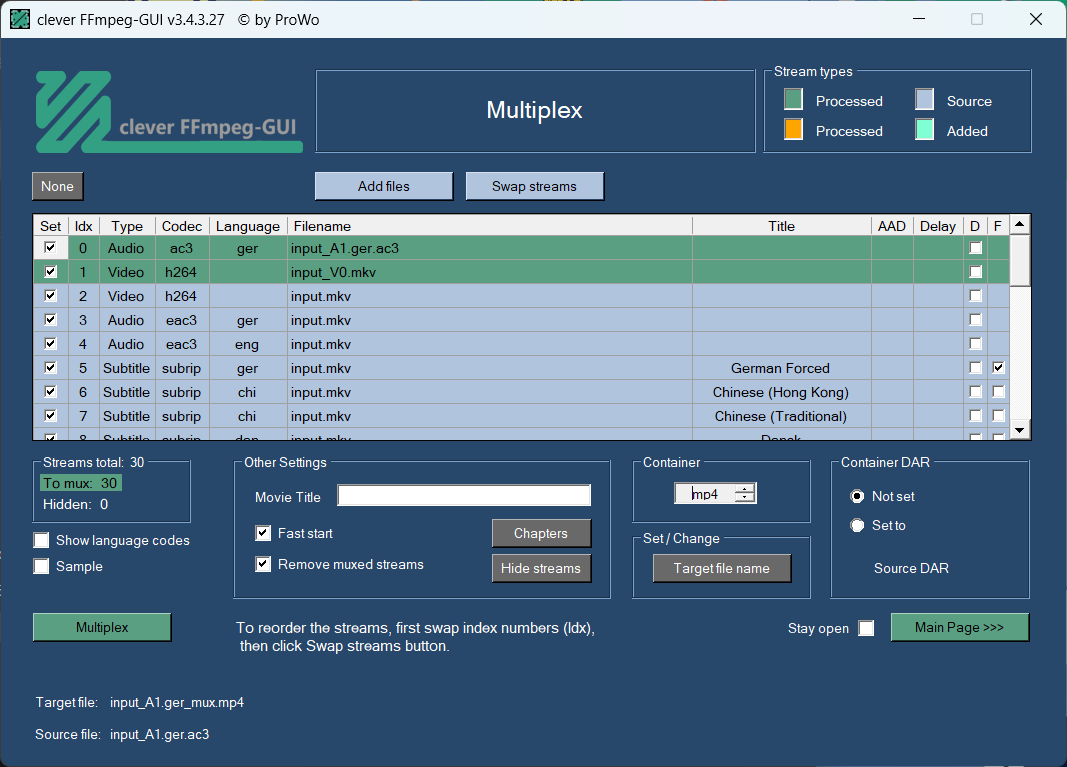1067x767 pixels.
Task: Open the Container format mp4 selector
Action: [x=715, y=493]
